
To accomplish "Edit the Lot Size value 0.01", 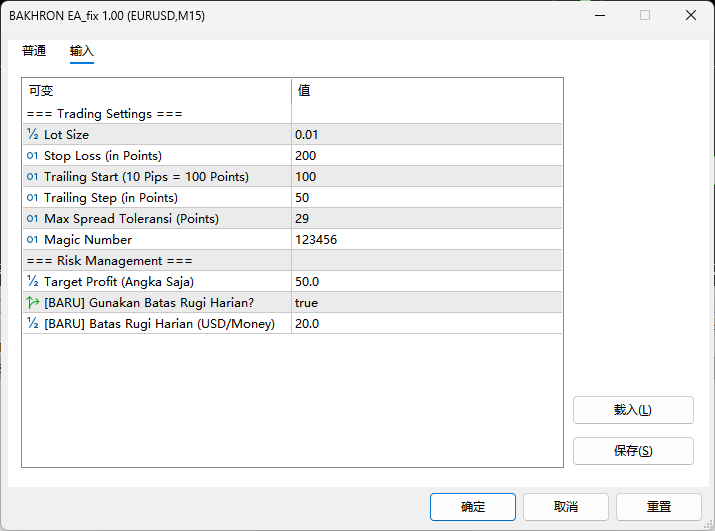I will point(308,135).
